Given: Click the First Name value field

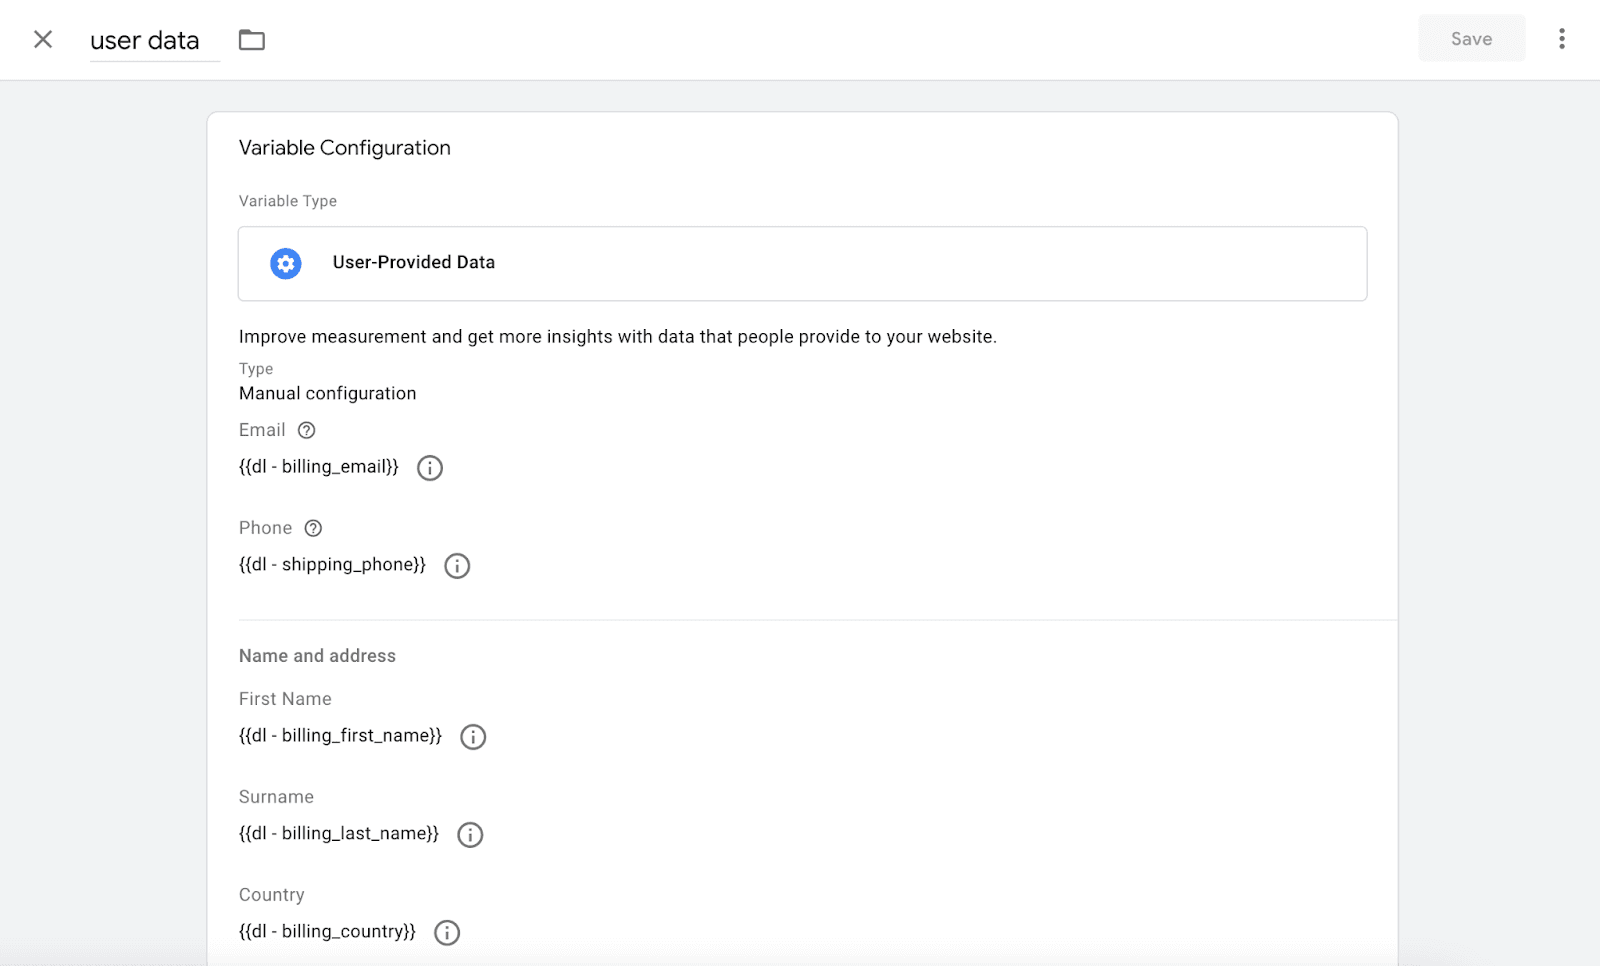Looking at the screenshot, I should click(x=340, y=735).
